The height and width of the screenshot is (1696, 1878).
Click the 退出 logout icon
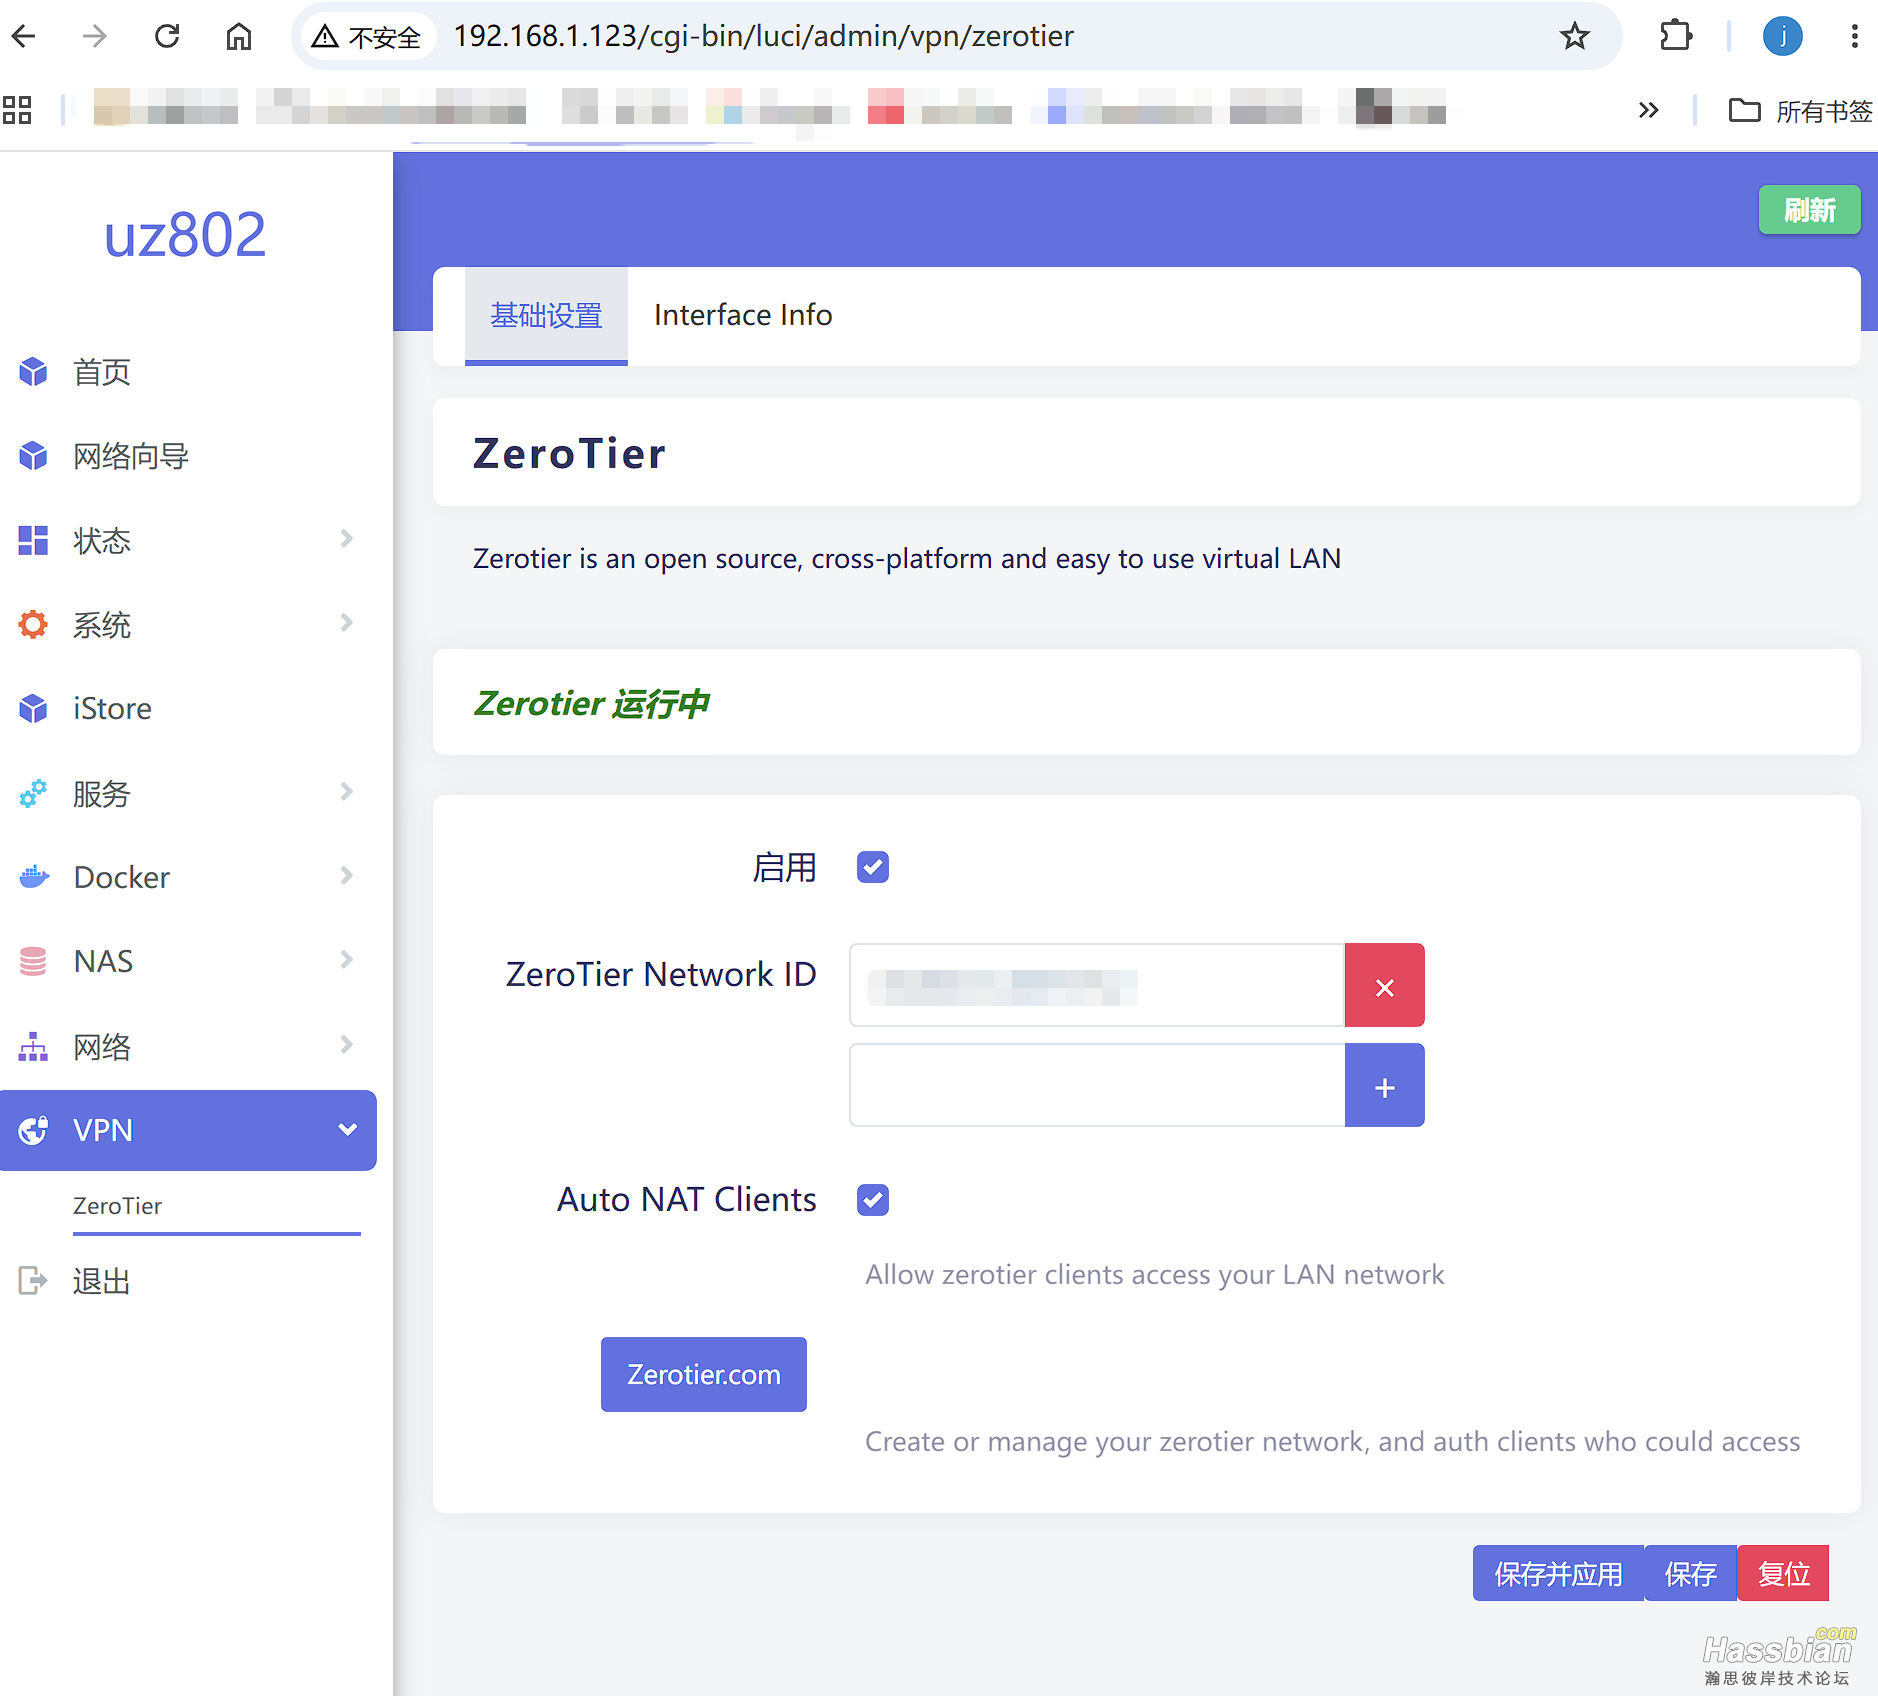pos(33,1280)
